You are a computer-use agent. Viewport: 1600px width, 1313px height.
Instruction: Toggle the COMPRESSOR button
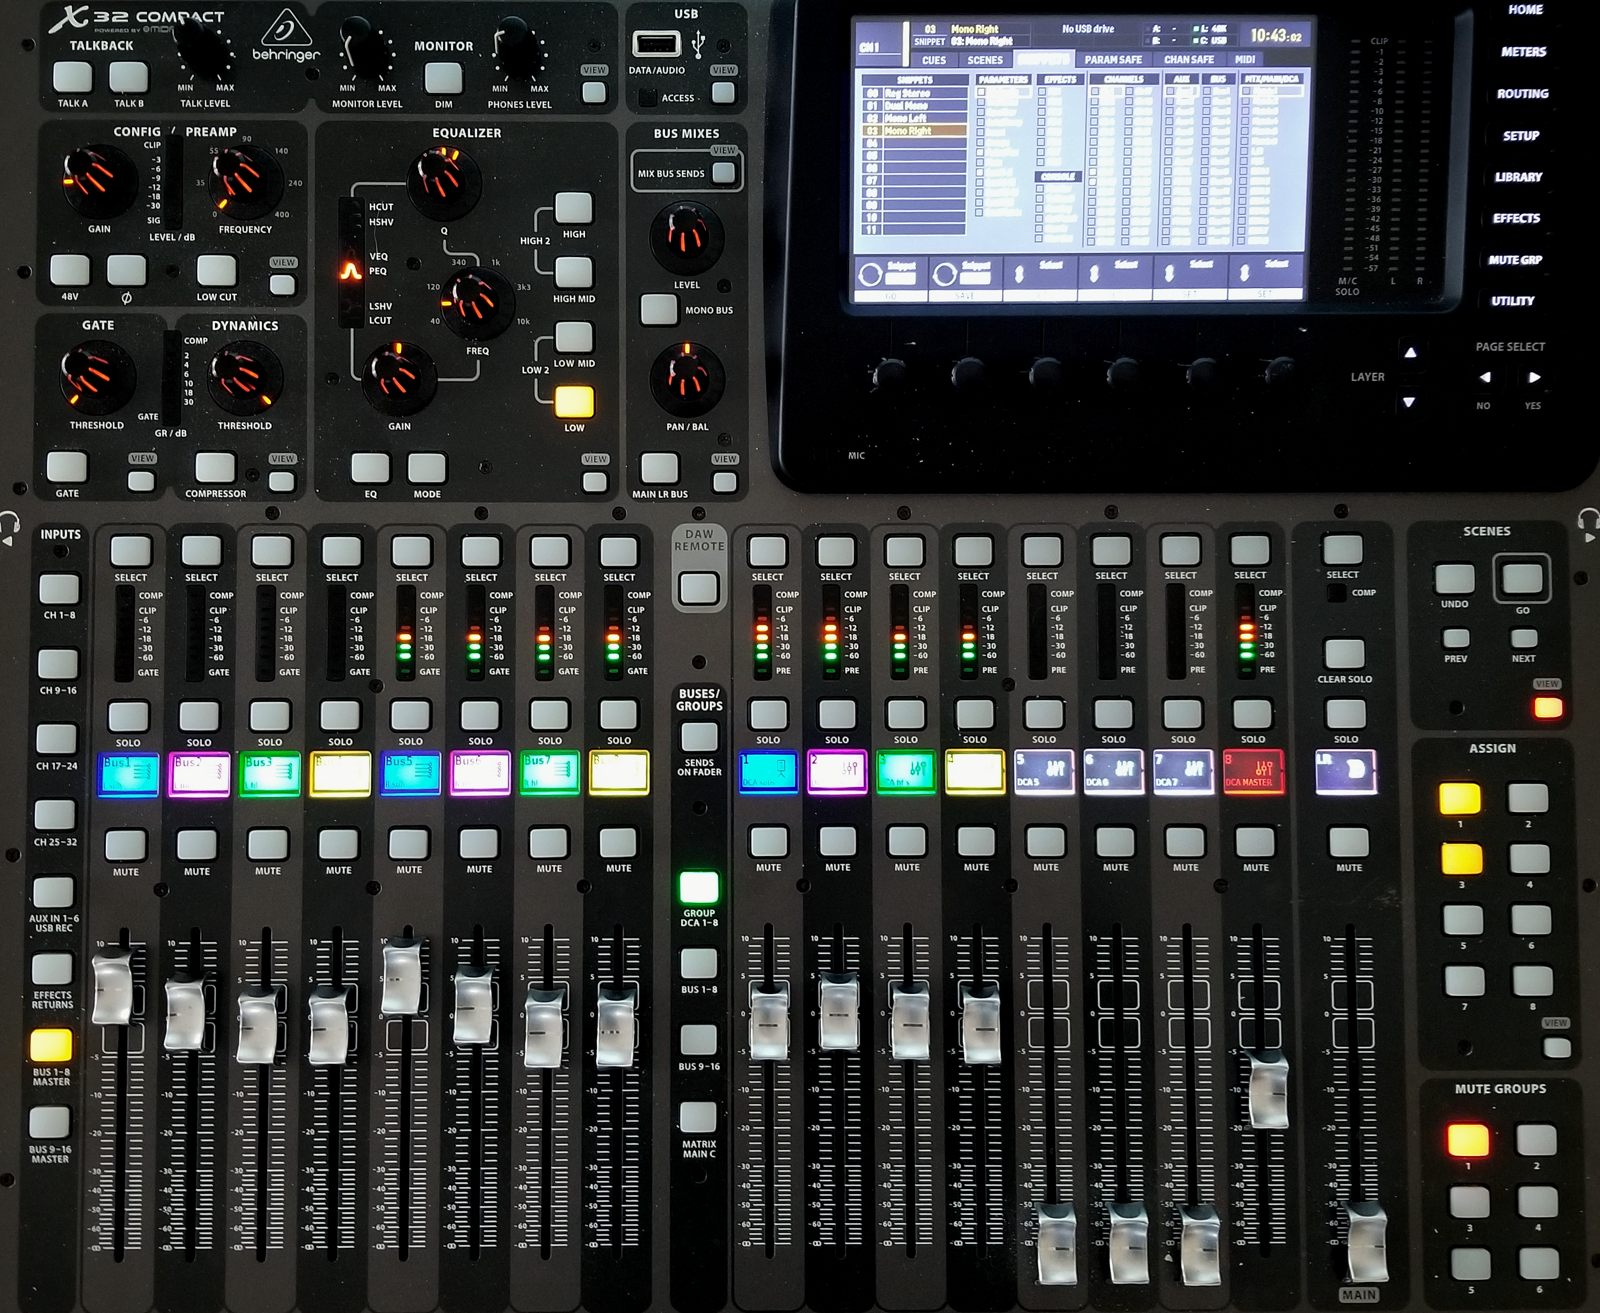click(215, 467)
